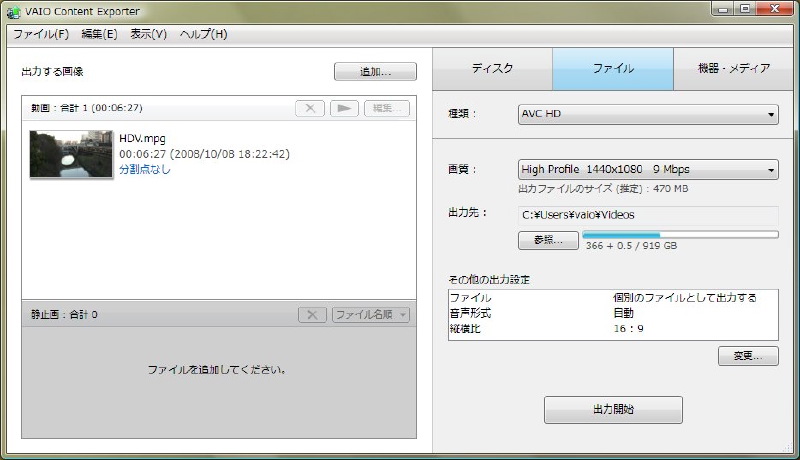
Task: Open the ファイル(F) menu
Action: click(41, 34)
